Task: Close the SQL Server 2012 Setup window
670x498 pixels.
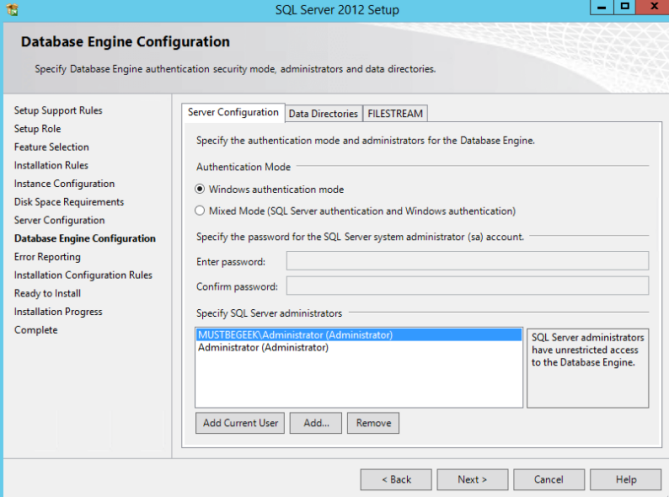Action: coord(653,7)
